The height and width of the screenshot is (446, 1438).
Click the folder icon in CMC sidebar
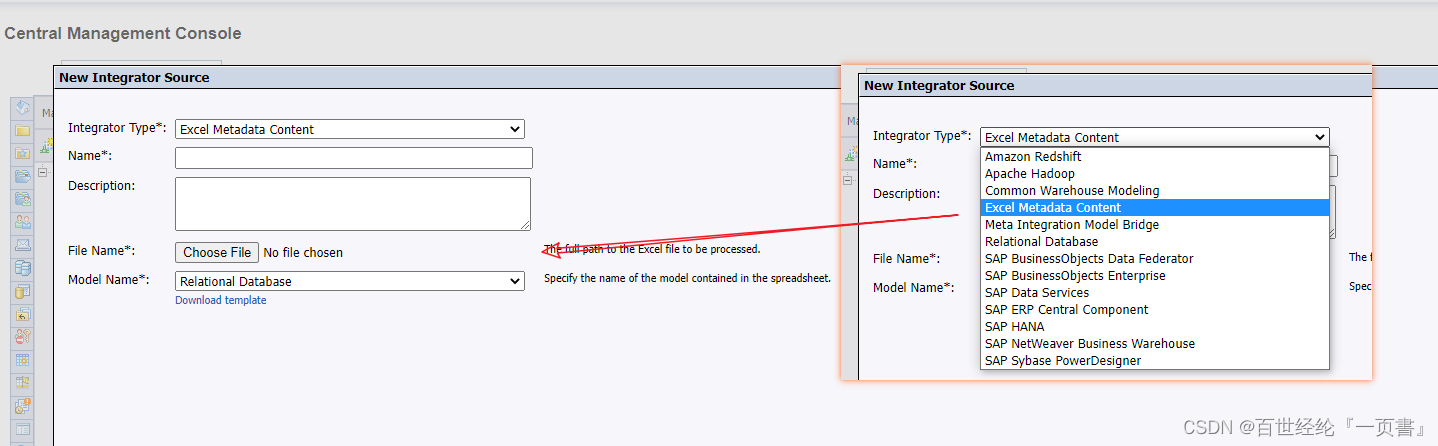click(22, 130)
